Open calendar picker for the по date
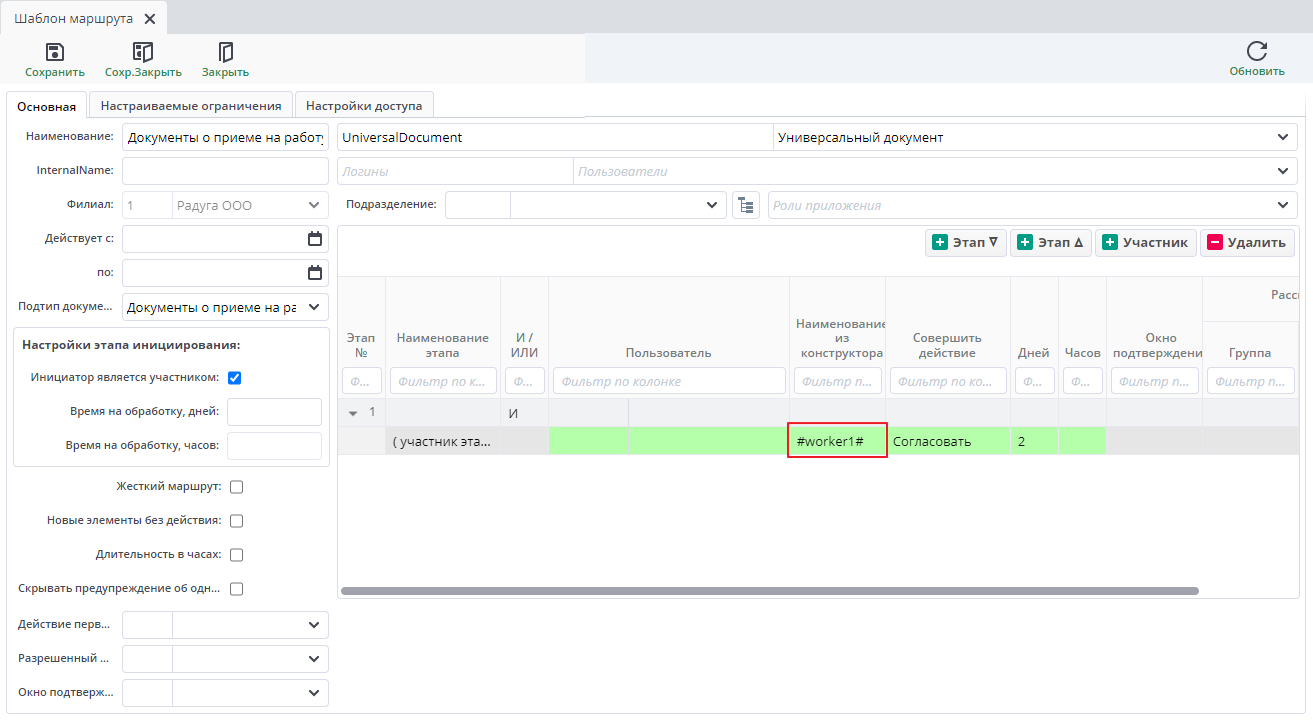 (x=315, y=273)
